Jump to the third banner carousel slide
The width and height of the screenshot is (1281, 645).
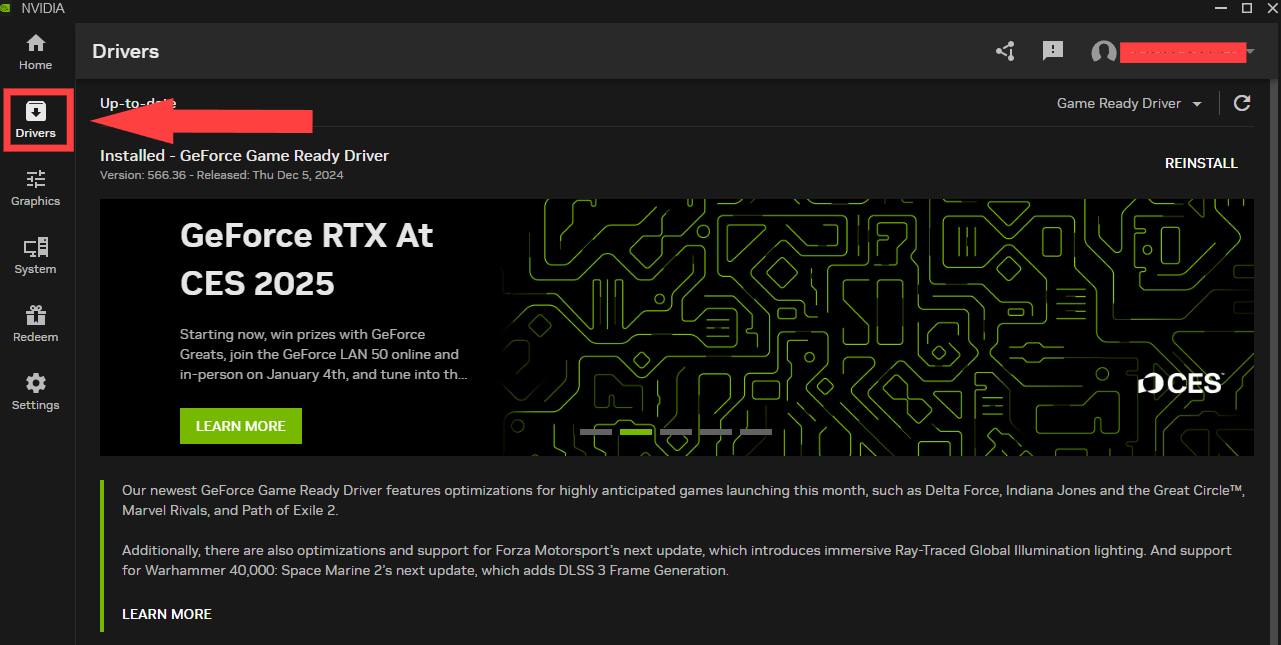point(676,432)
